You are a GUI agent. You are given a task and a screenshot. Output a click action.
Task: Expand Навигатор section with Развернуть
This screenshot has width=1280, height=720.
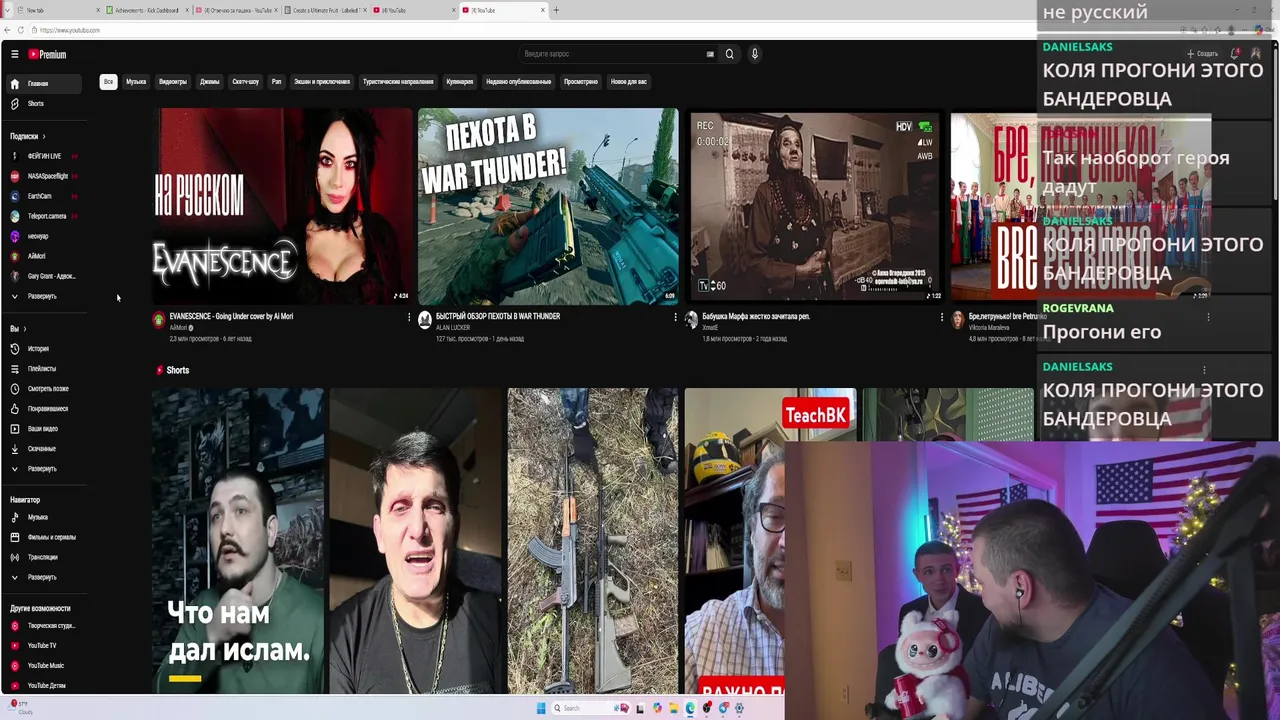[45, 578]
